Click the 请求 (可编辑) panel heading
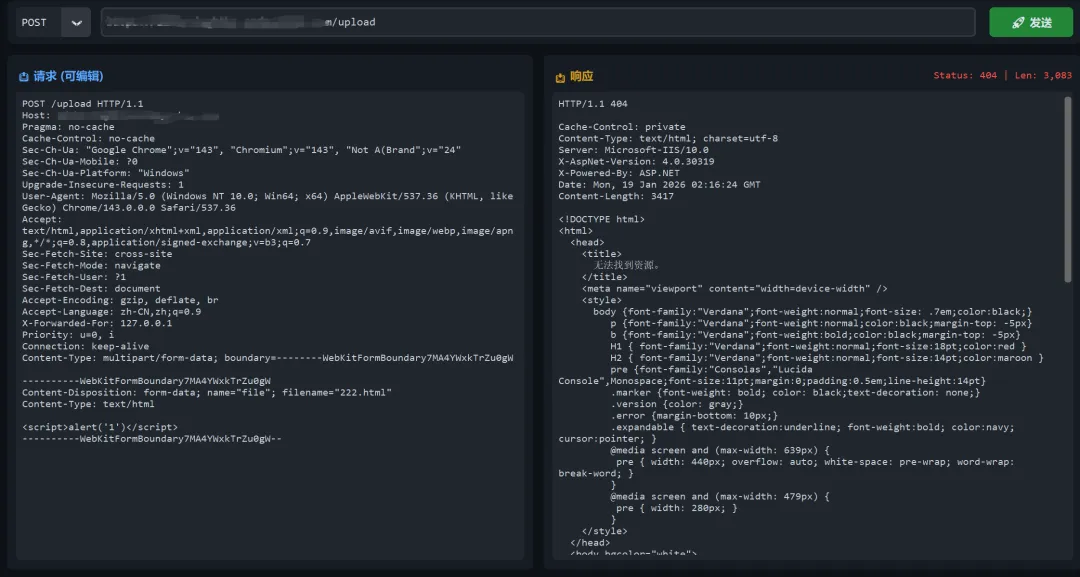This screenshot has height=577, width=1080. [68, 76]
